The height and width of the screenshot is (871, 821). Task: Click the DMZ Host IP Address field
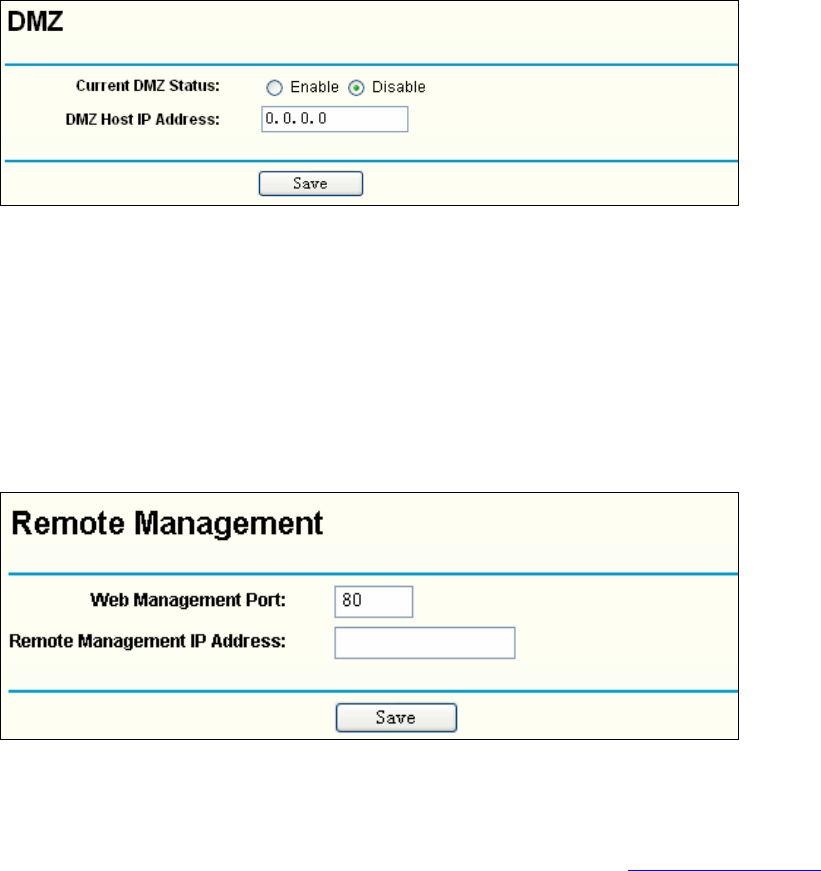pos(335,119)
